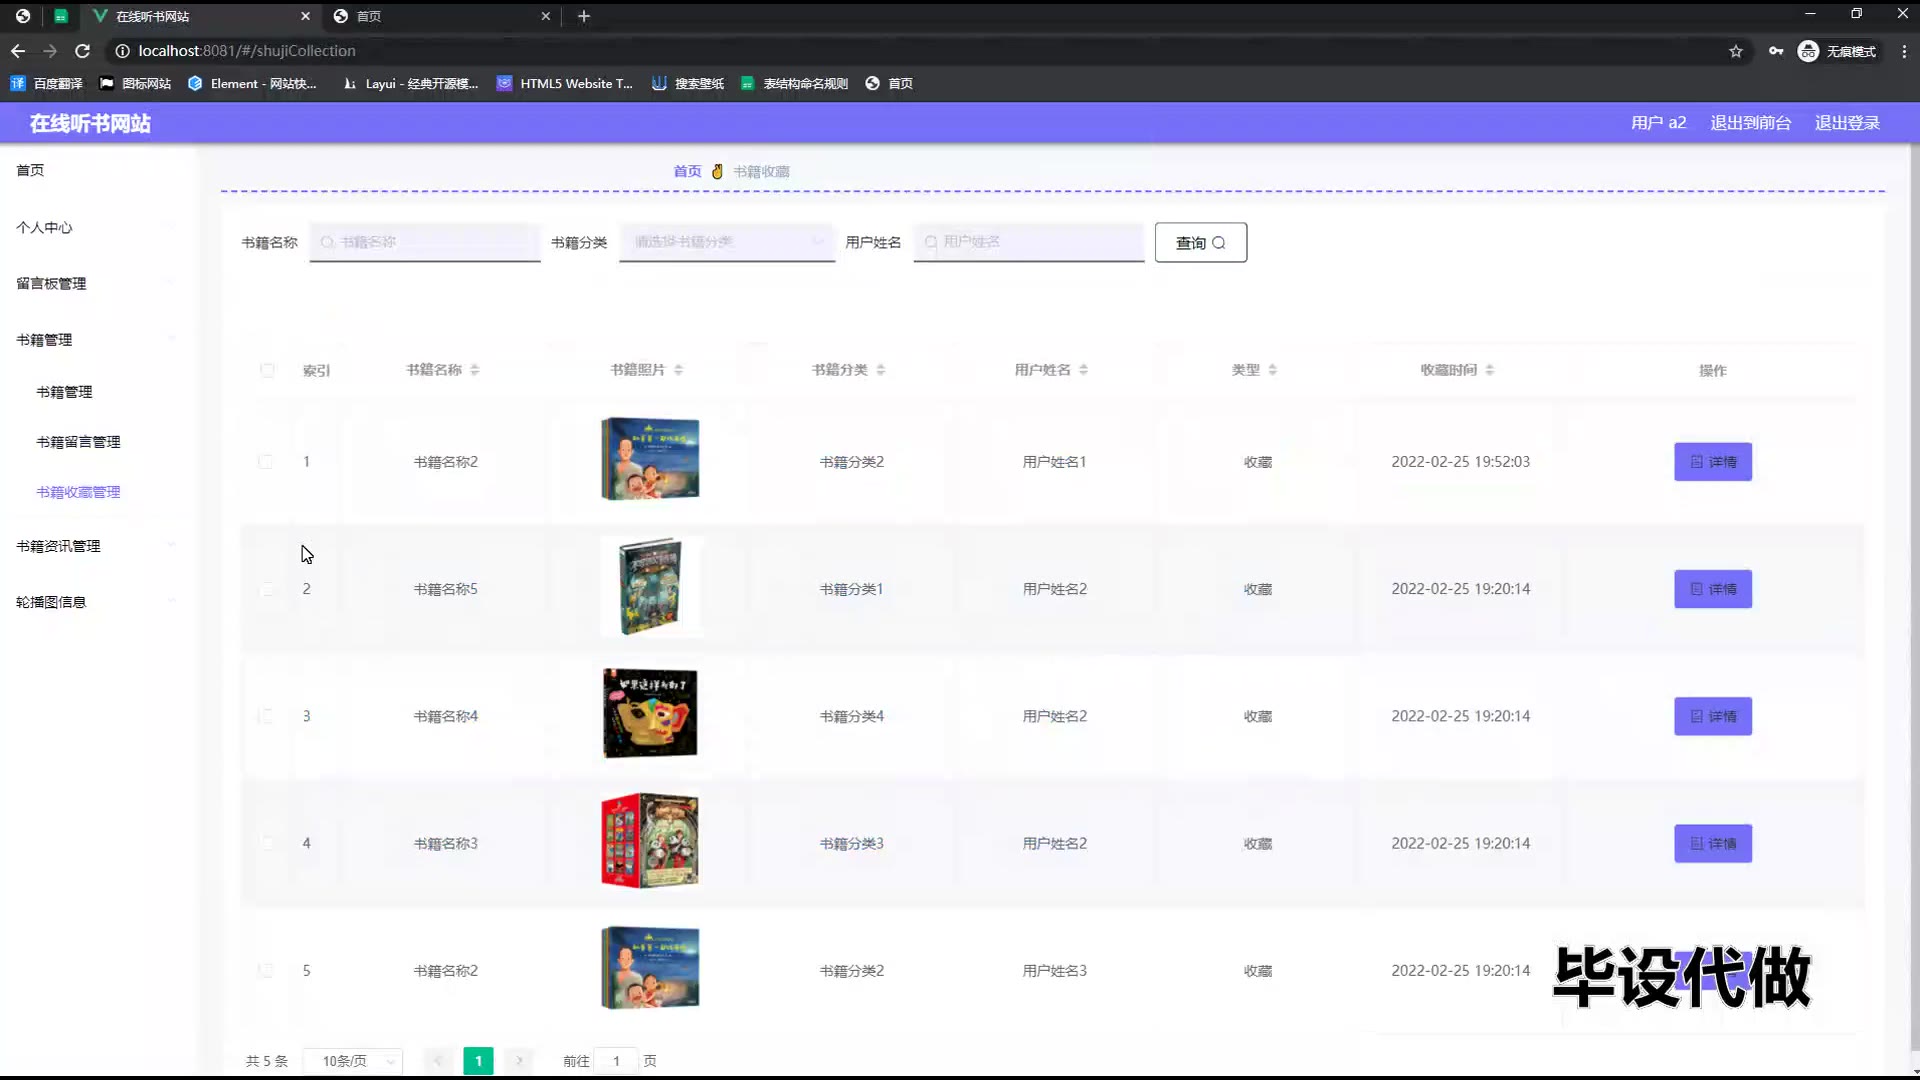Open the 10条/页 page size dropdown
Image resolution: width=1920 pixels, height=1080 pixels.
[352, 1061]
